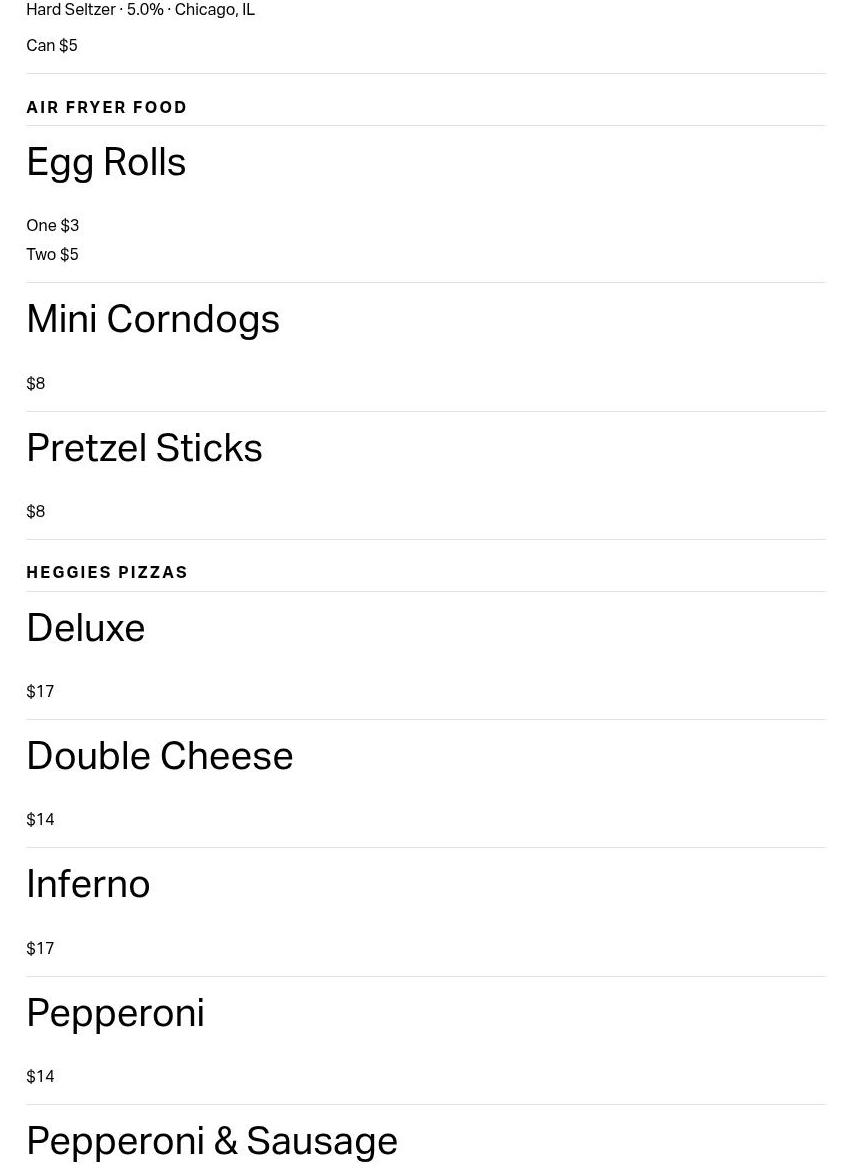
Task: Click the $17 price under Deluxe
Action: click(x=40, y=692)
